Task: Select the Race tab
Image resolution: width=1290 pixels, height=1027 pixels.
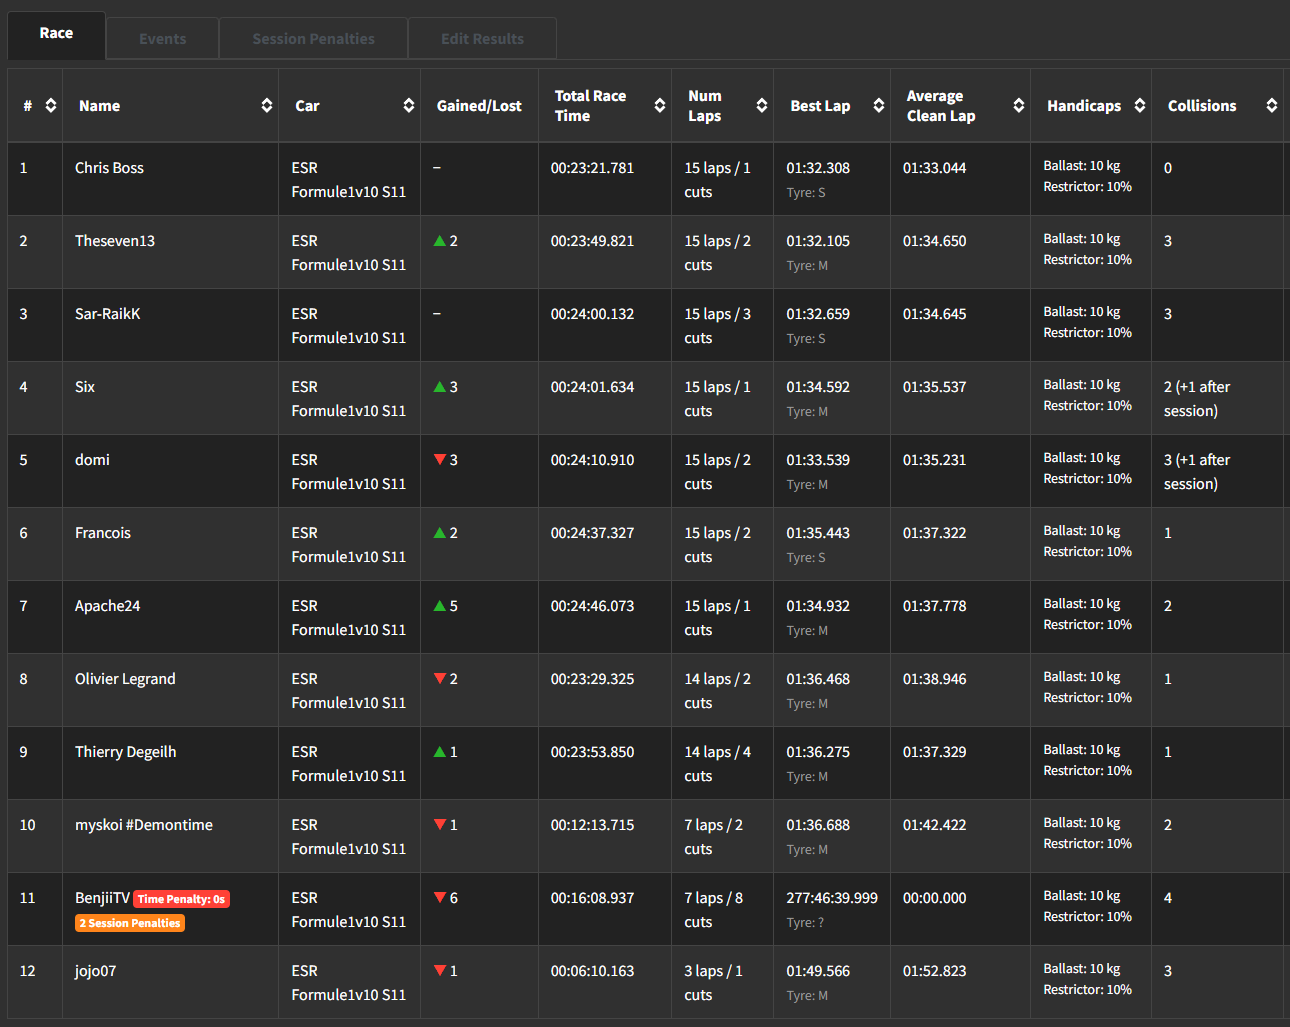Action: 56,34
